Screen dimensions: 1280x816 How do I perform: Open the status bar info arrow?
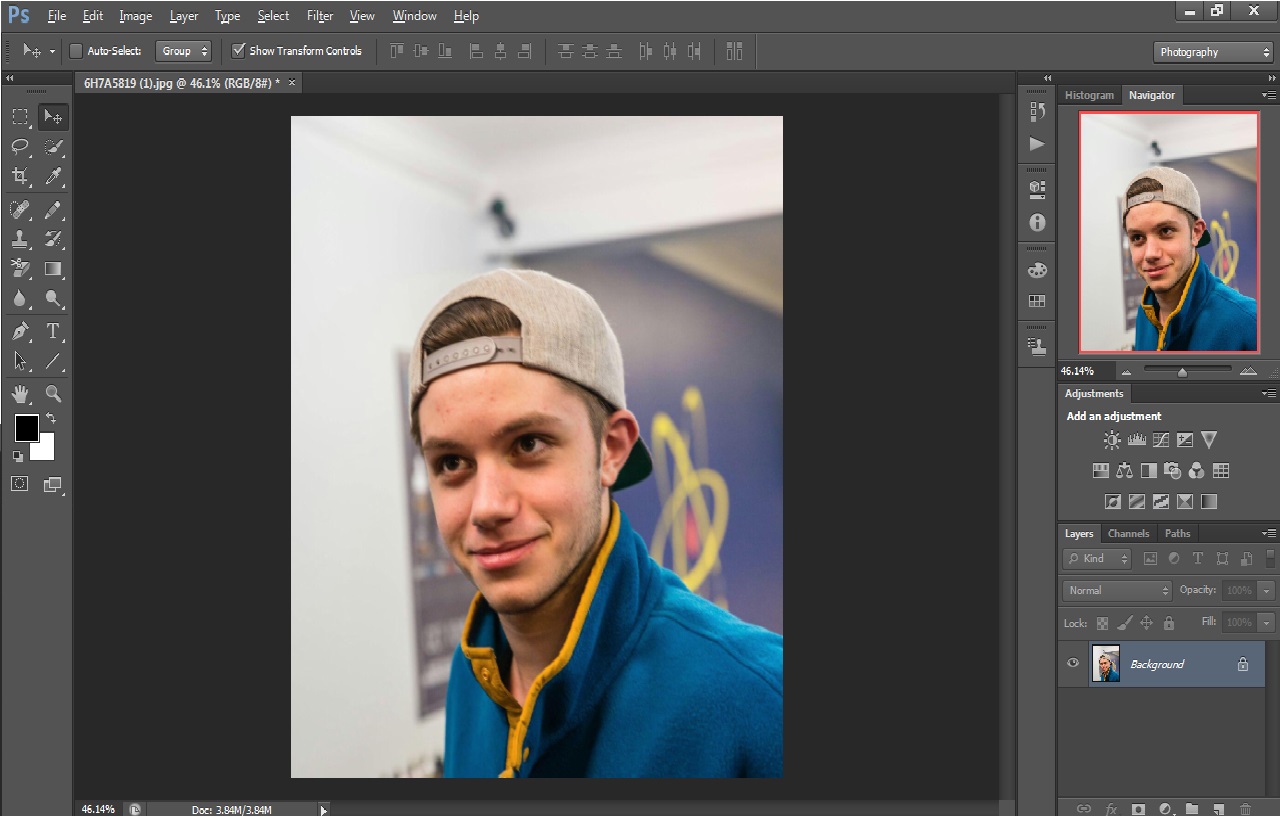(x=323, y=810)
